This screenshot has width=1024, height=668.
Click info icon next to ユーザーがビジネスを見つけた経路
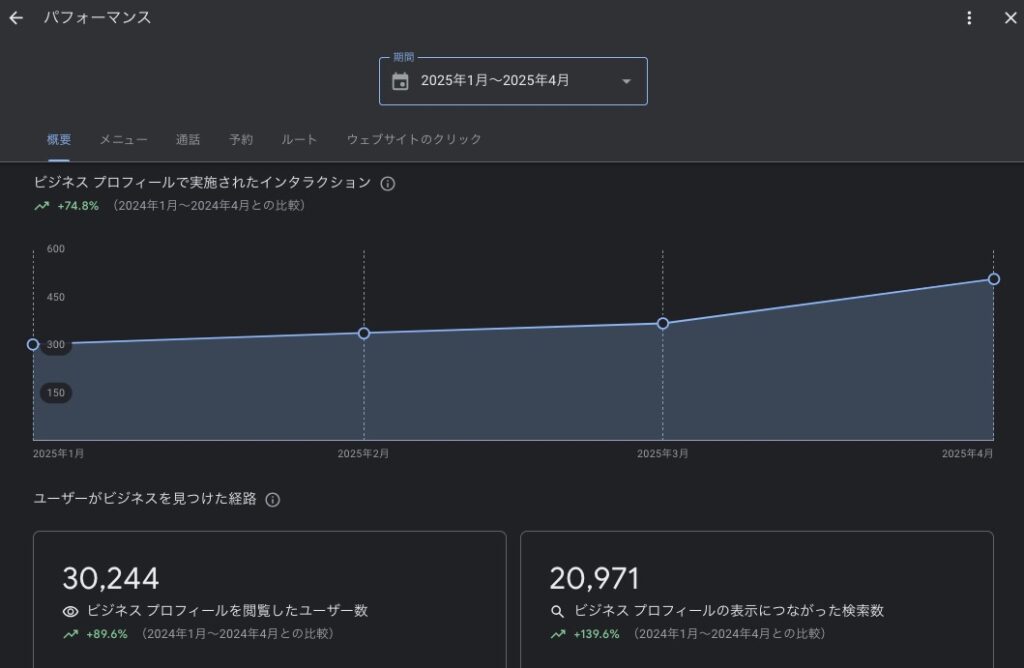click(x=273, y=500)
